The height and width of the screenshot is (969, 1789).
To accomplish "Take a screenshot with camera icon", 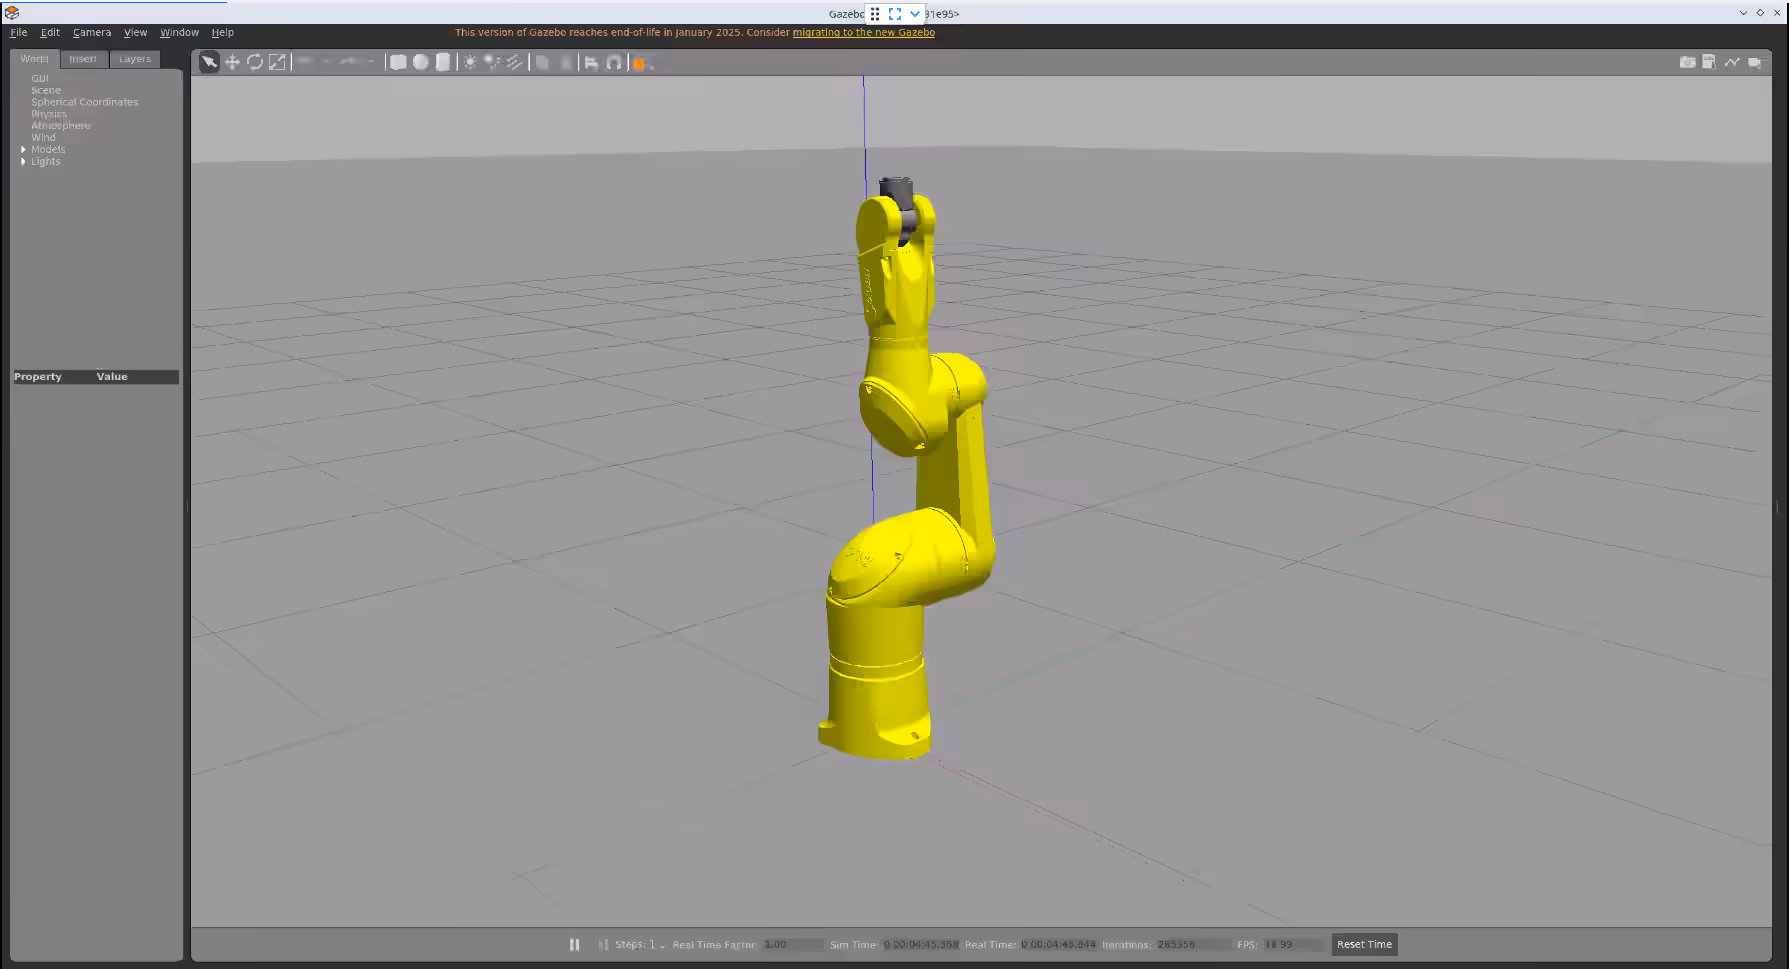I will [x=1687, y=62].
